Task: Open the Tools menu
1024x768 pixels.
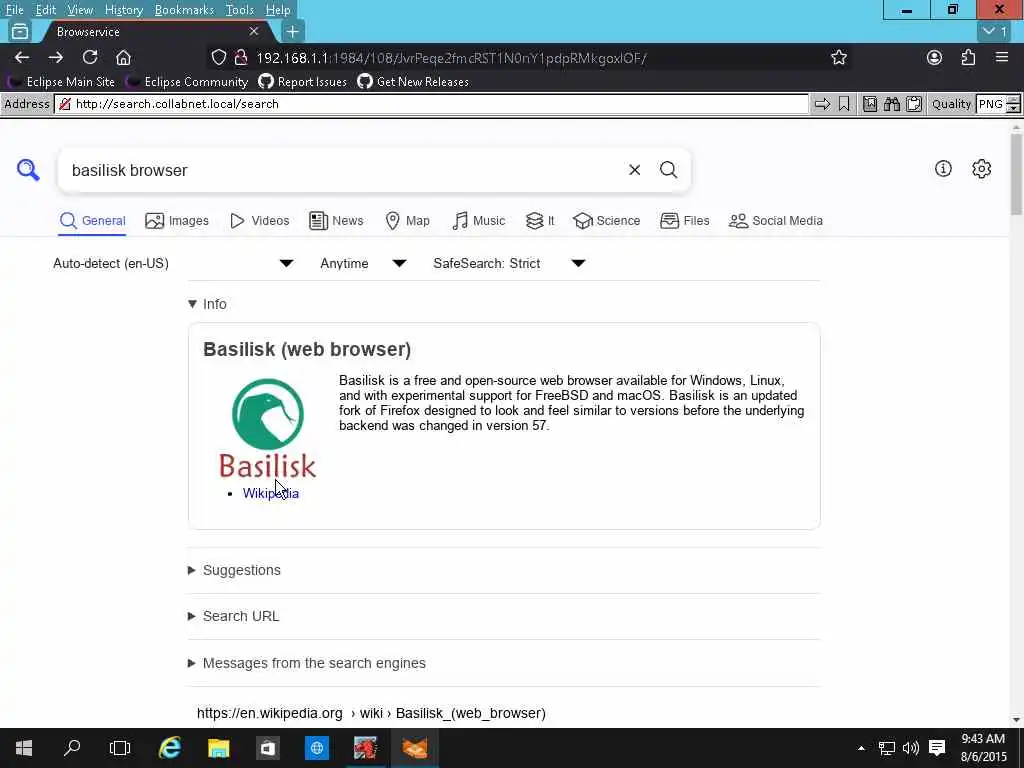Action: point(240,10)
